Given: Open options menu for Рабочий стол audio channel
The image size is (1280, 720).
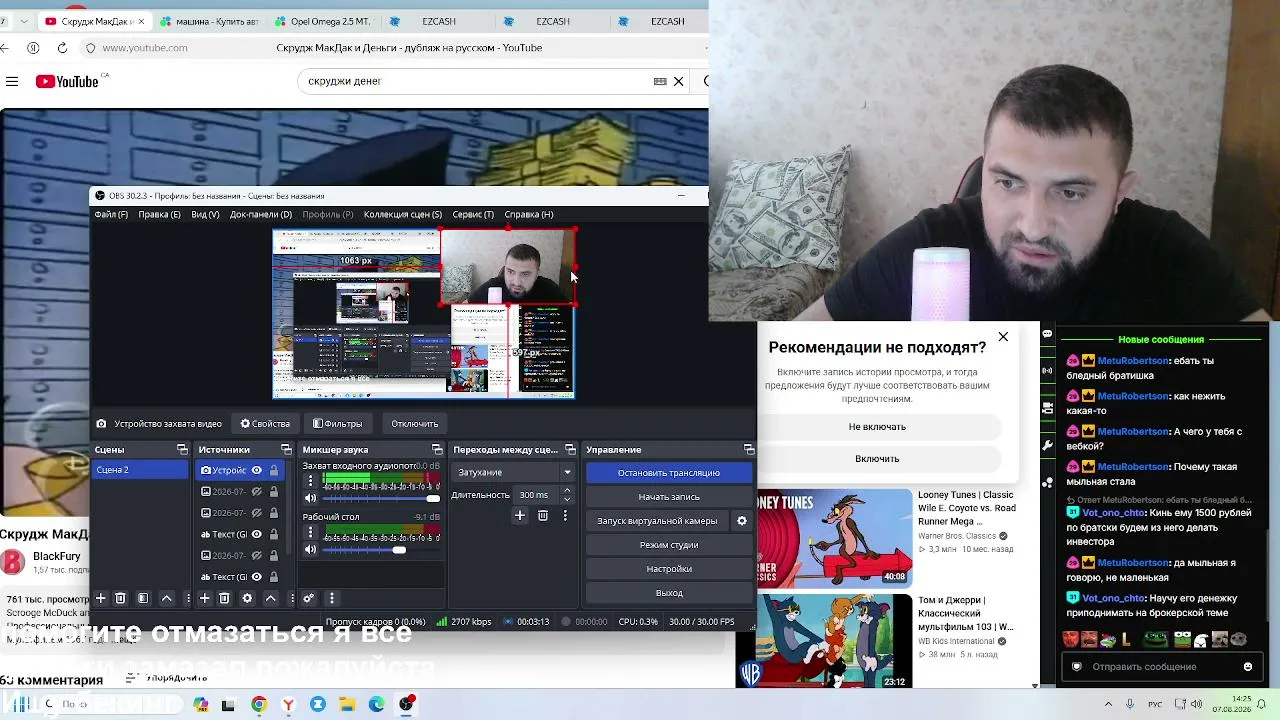Looking at the screenshot, I should 310,532.
